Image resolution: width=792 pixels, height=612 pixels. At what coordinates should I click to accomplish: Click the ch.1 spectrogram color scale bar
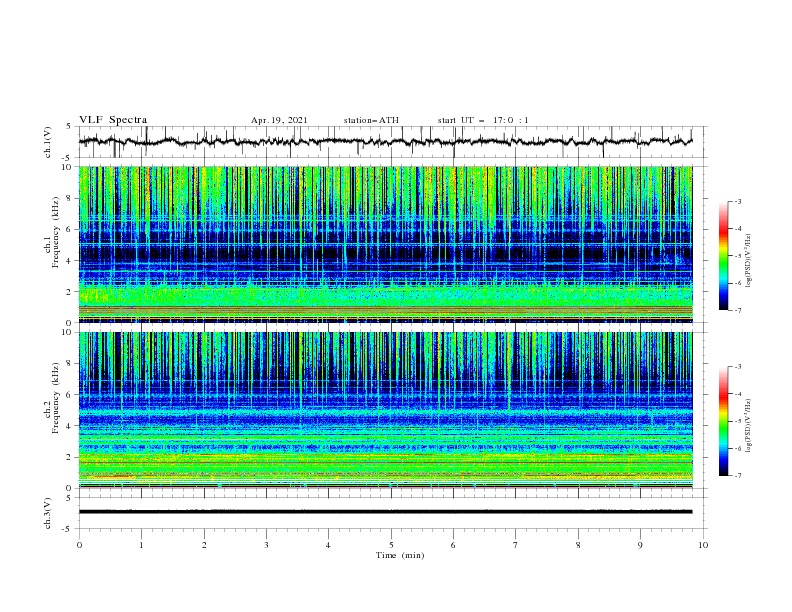[723, 255]
